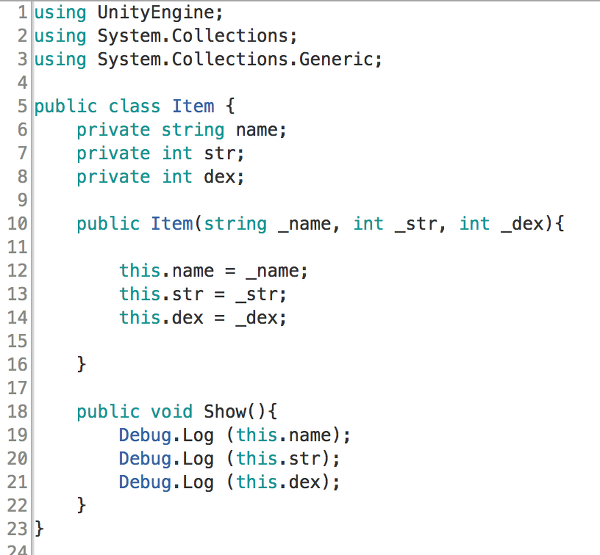Click the opening brace after class Item
The image size is (600, 555).
pyautogui.click(x=230, y=106)
